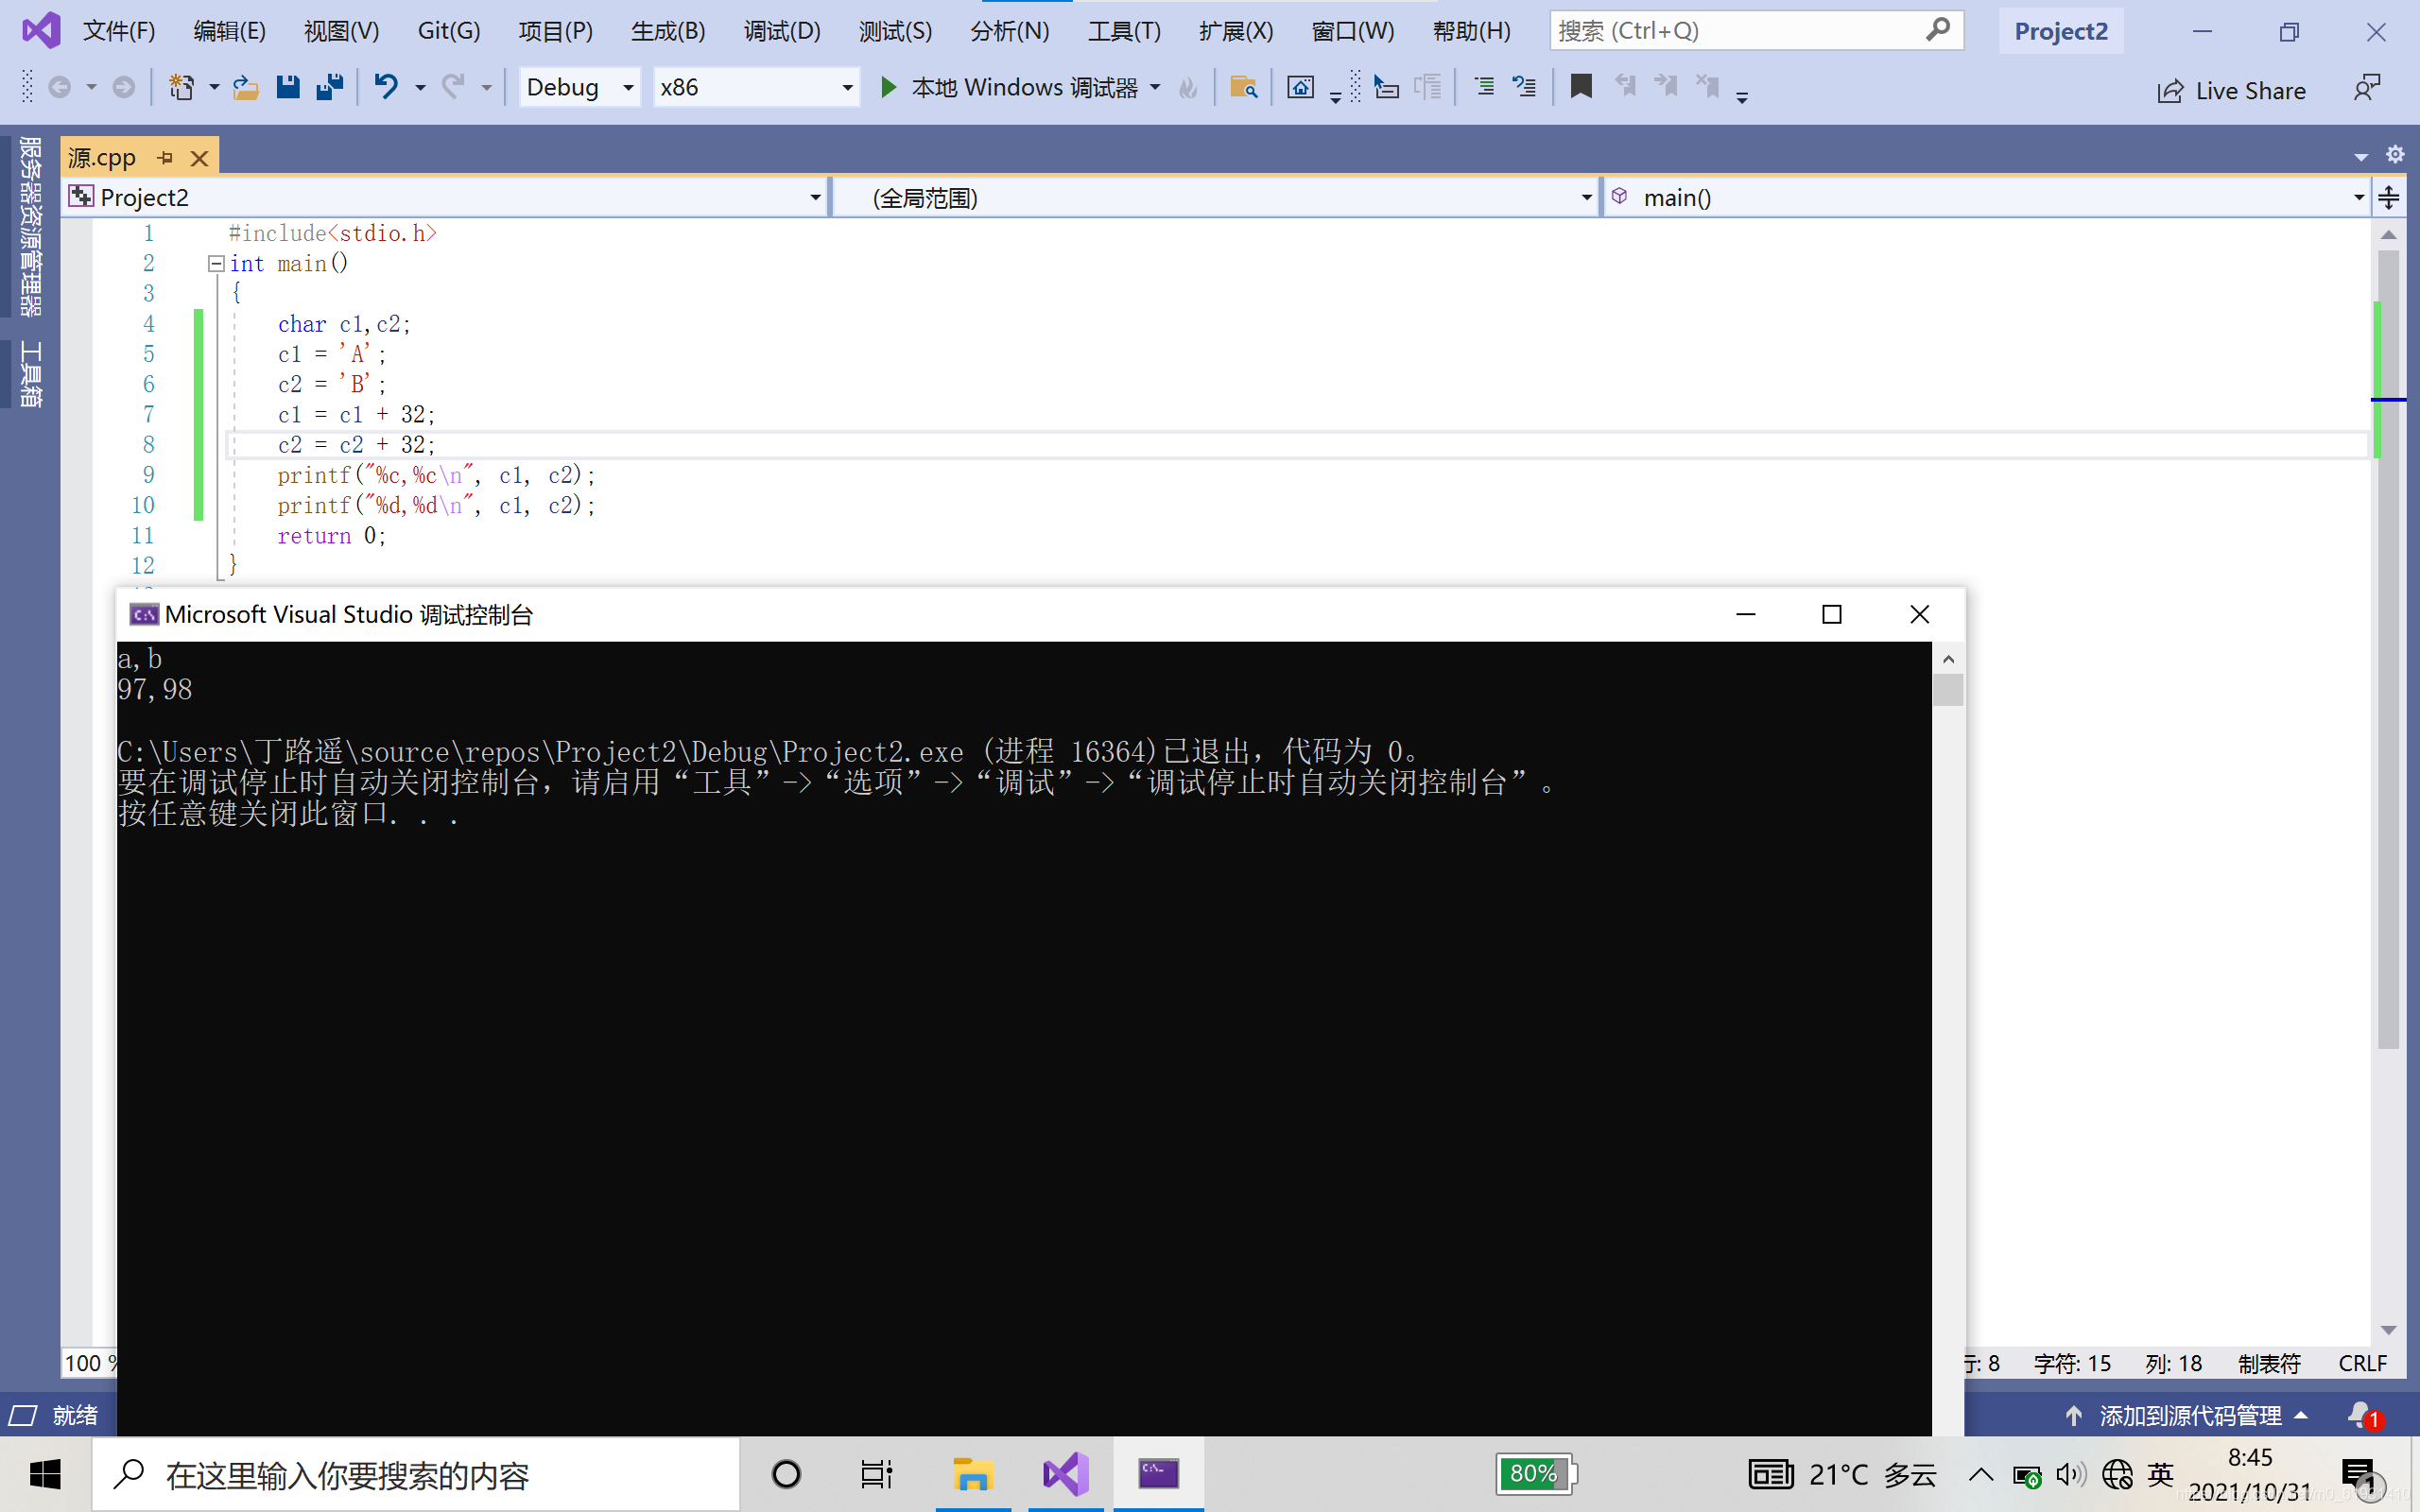Image resolution: width=2420 pixels, height=1512 pixels.
Task: Click the debug console vertical scrollbar thumb
Action: (1947, 690)
